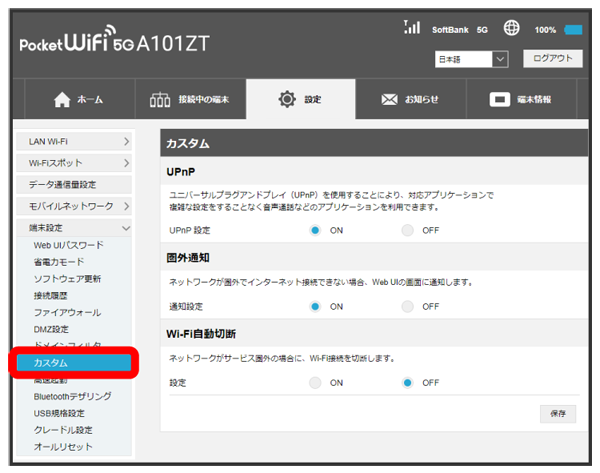Select OFF for Wi-Fi自動切断 setting
Screen dimensions: 600x473
(x=407, y=382)
